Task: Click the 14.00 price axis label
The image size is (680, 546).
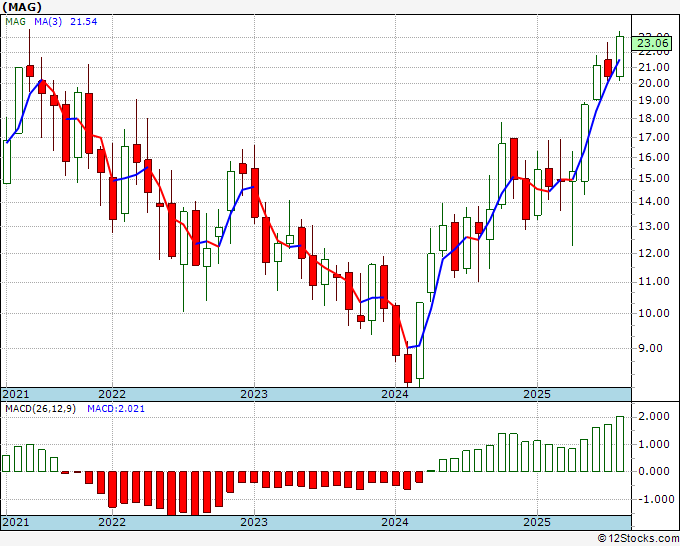Action: click(654, 201)
